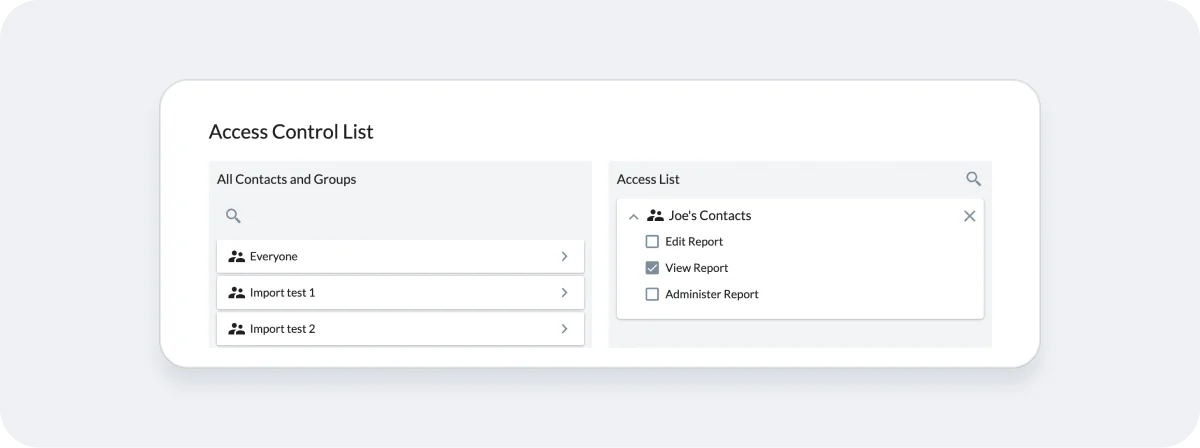The image size is (1200, 448).
Task: Click the Access Control List title
Action: click(x=291, y=132)
